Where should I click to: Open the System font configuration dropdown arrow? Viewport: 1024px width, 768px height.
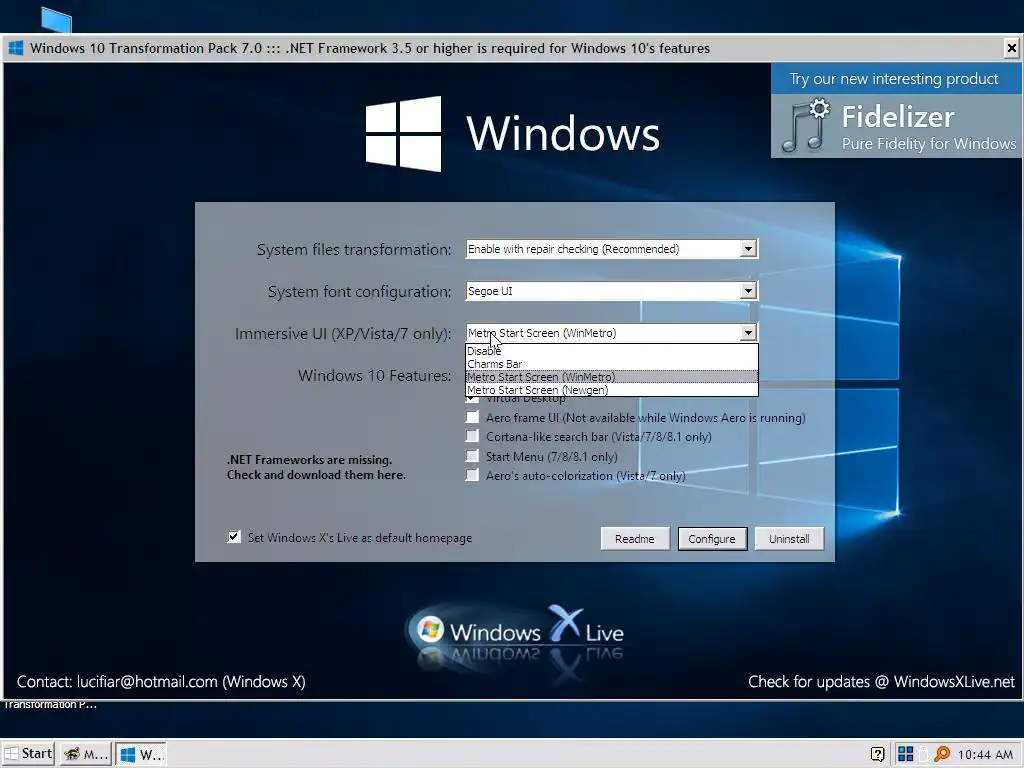pyautogui.click(x=748, y=291)
